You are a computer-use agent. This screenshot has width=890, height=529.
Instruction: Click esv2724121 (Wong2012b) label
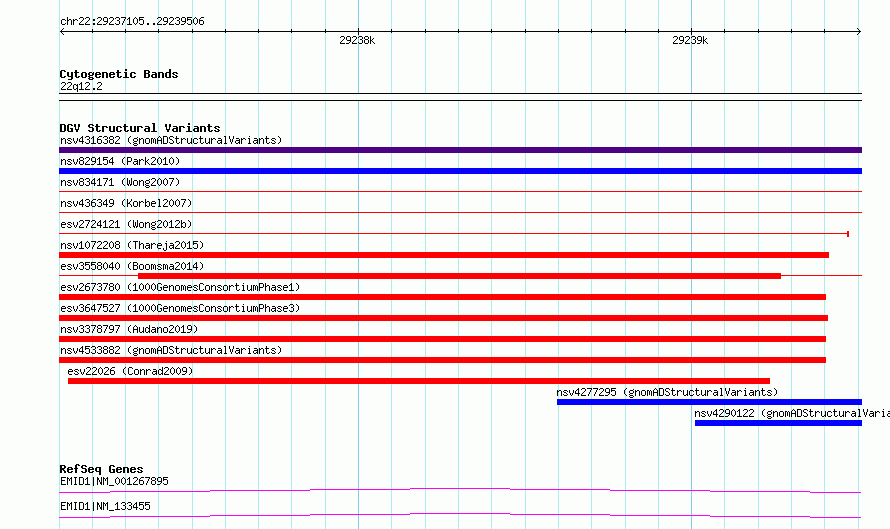coord(126,224)
